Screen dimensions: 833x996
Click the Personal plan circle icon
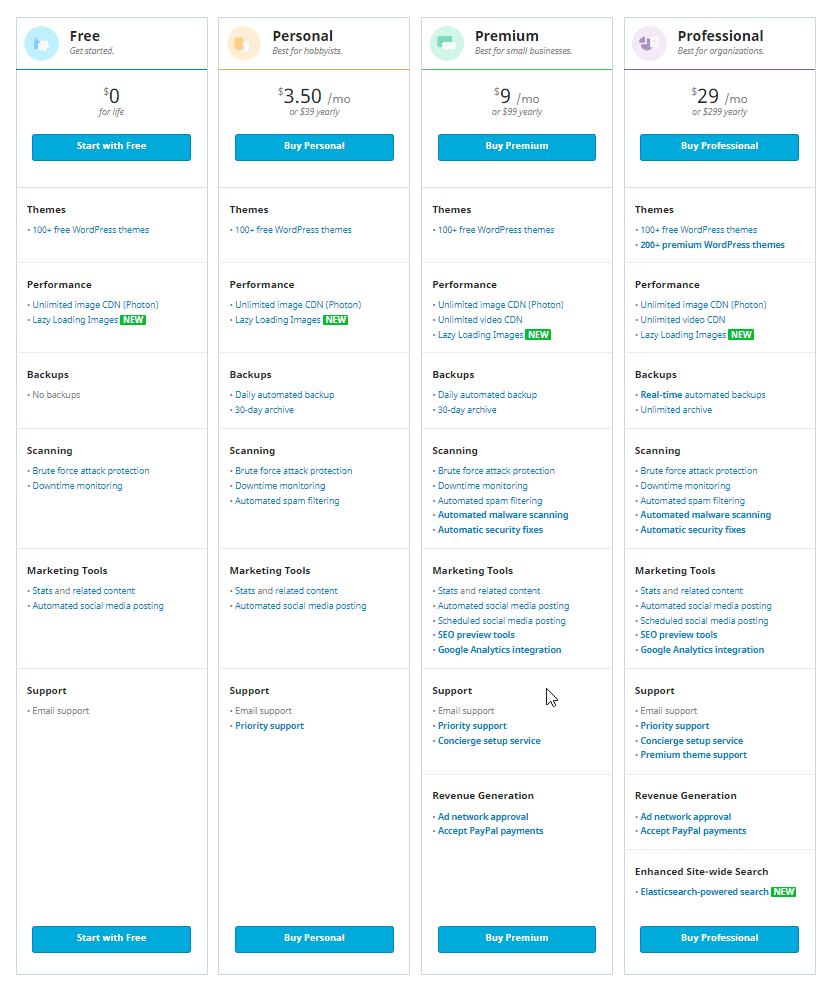(246, 42)
